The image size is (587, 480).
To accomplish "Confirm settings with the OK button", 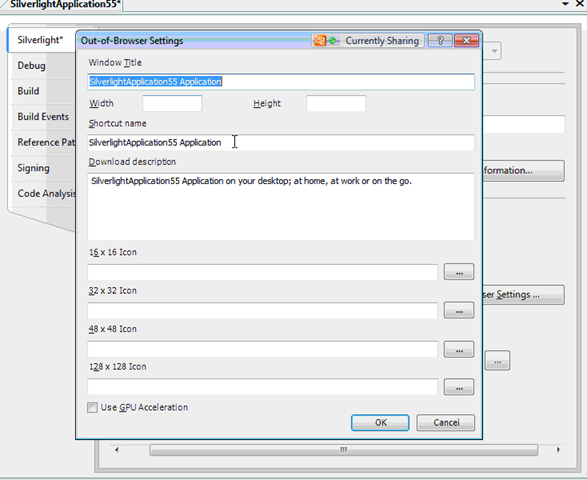I will pos(380,422).
